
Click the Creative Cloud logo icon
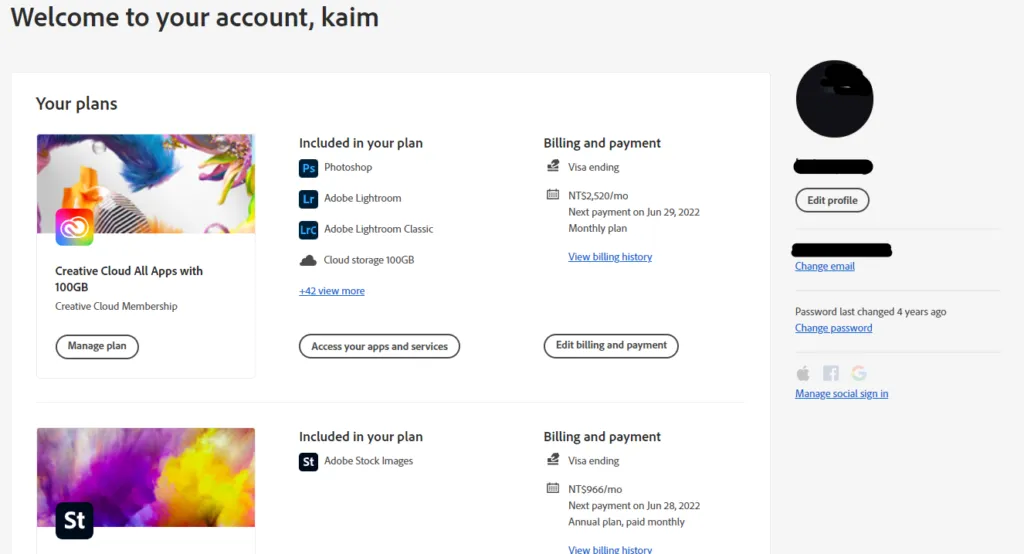(x=74, y=227)
